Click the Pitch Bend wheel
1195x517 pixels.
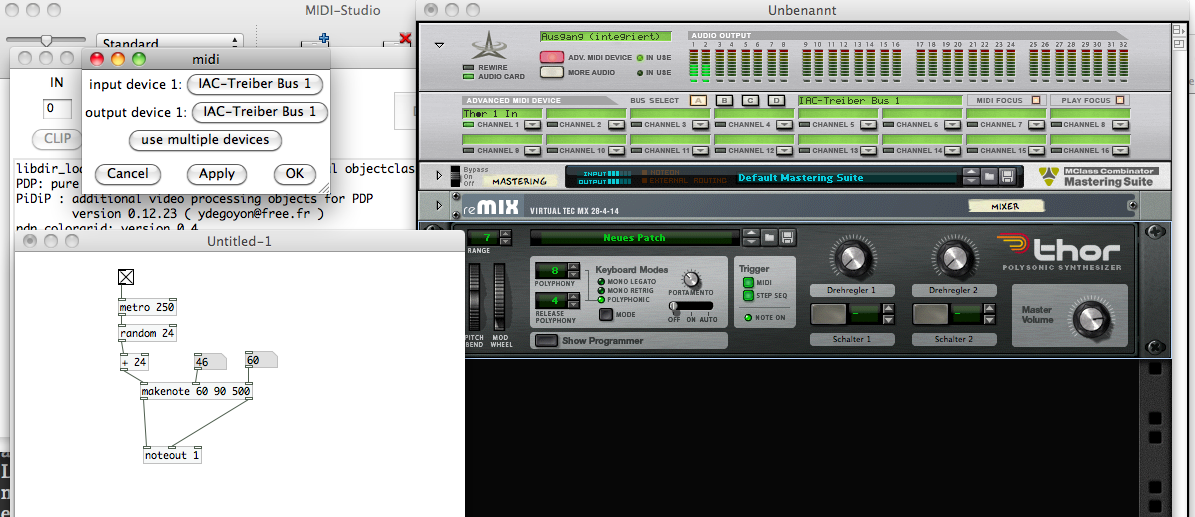coord(475,298)
